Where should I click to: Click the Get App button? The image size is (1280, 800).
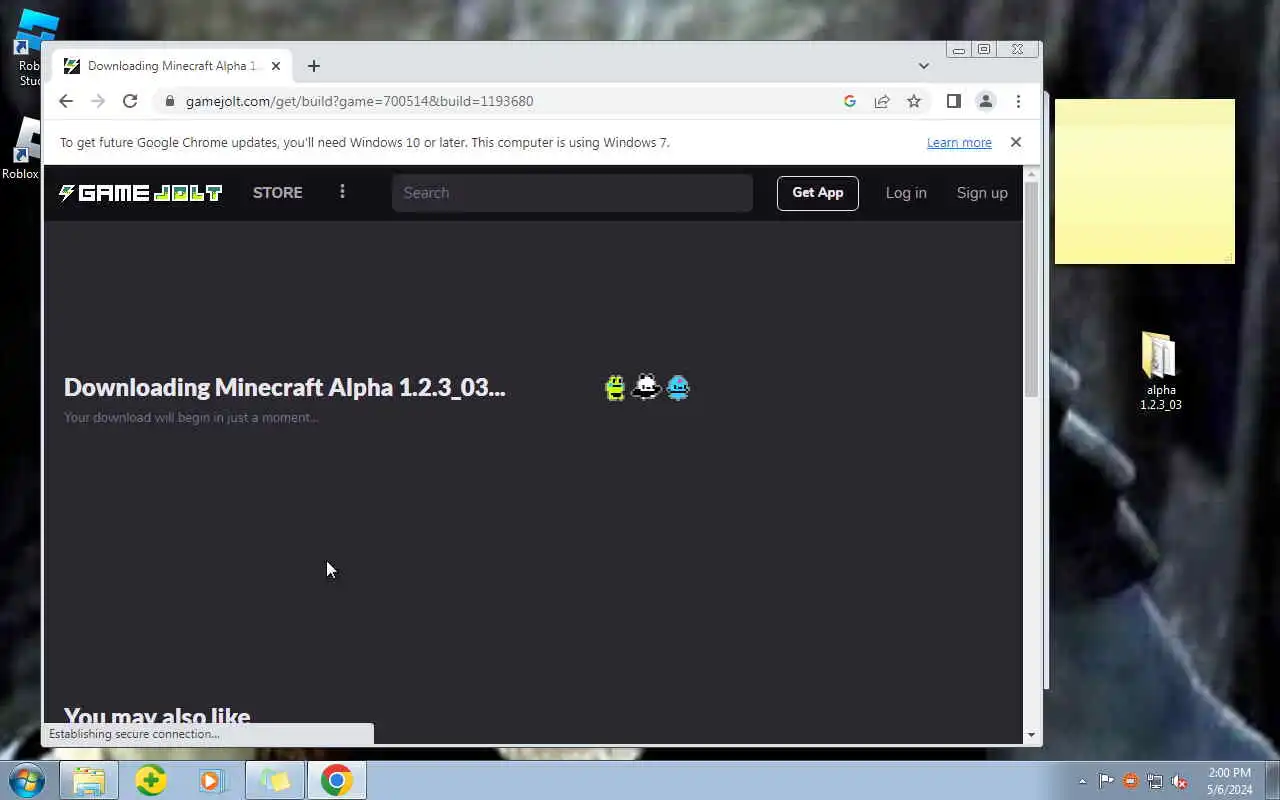point(818,193)
